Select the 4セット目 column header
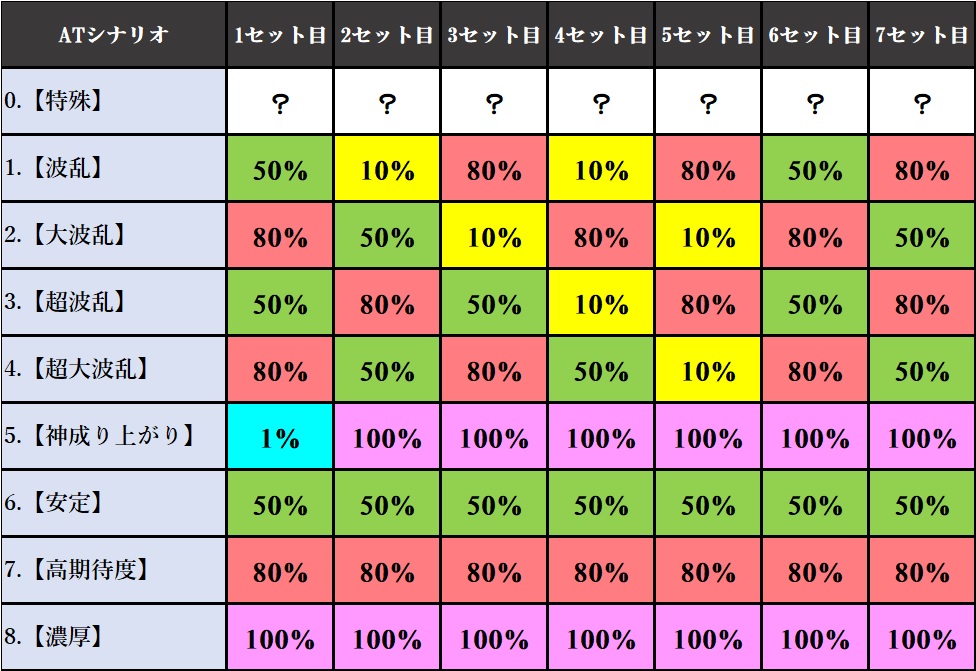This screenshot has width=976, height=671. [x=601, y=34]
